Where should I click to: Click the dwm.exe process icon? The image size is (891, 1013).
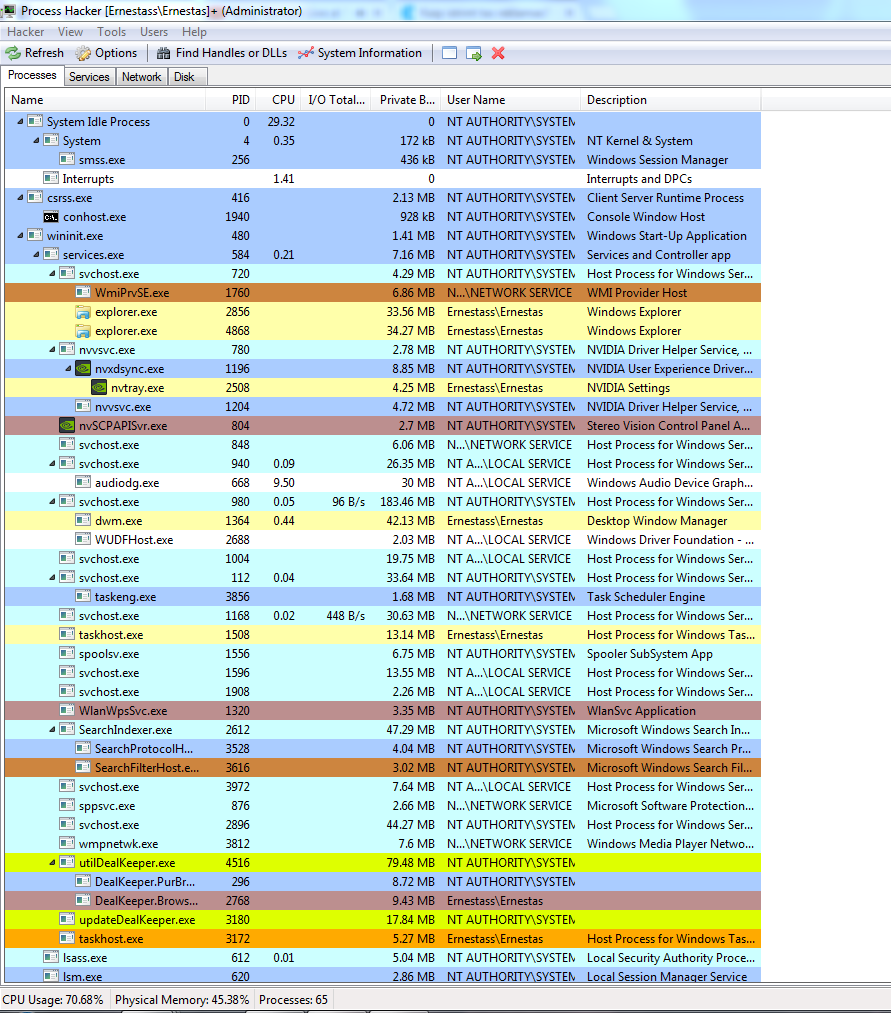pyautogui.click(x=83, y=521)
